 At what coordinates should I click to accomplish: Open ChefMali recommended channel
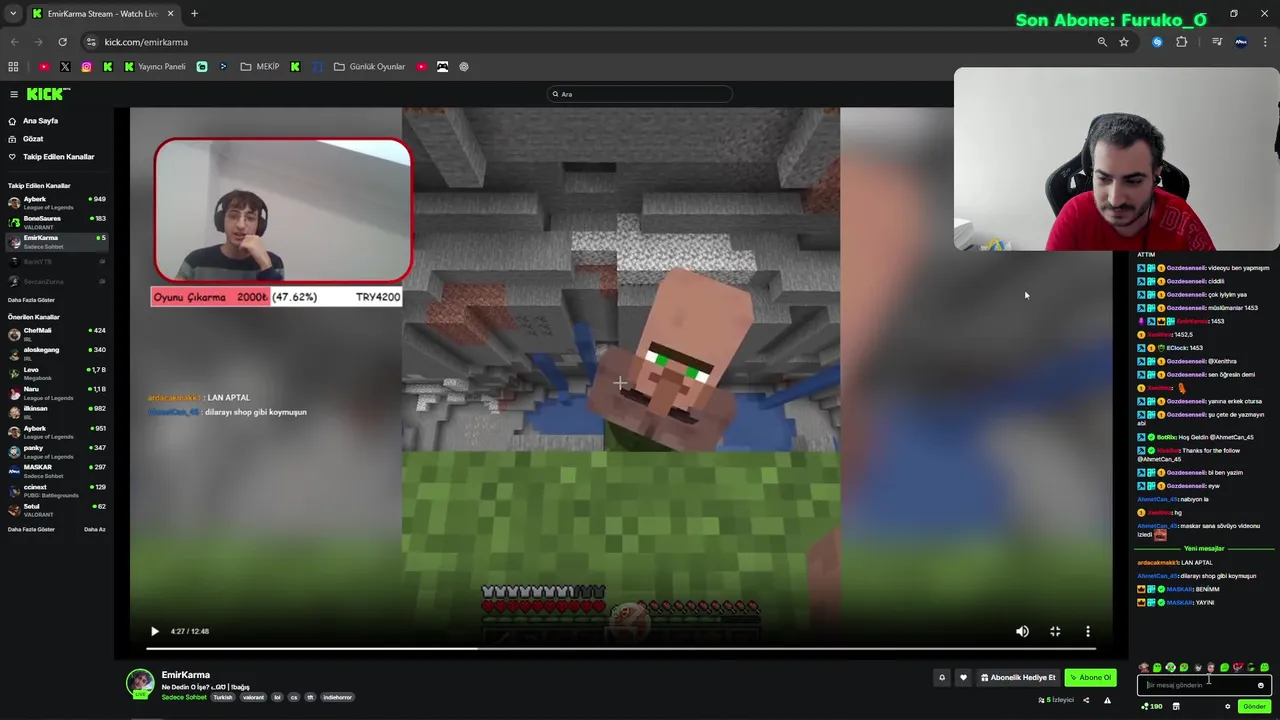click(56, 334)
